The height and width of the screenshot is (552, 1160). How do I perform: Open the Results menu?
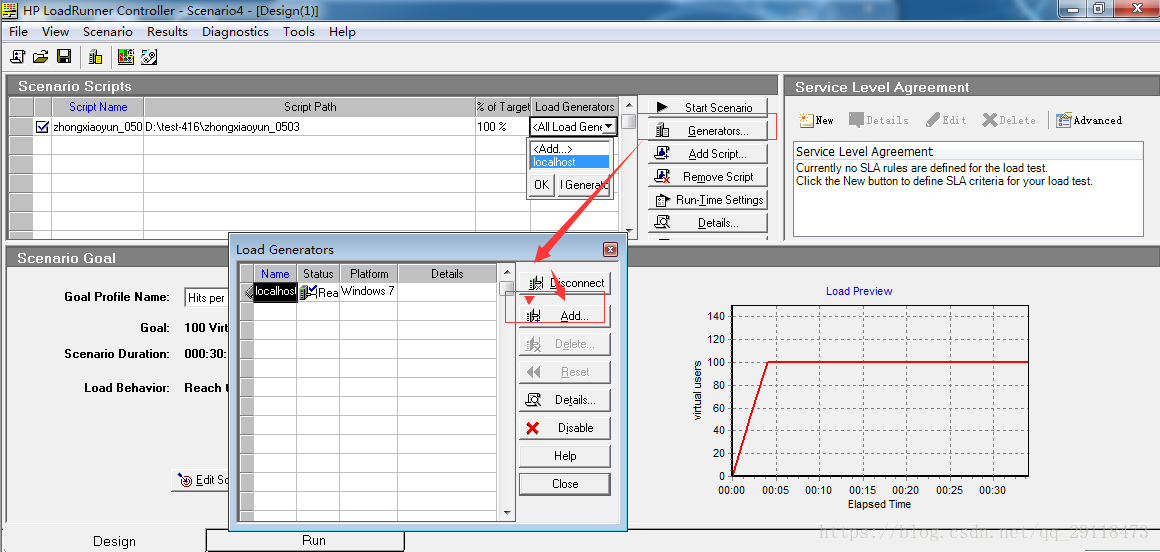pos(167,32)
